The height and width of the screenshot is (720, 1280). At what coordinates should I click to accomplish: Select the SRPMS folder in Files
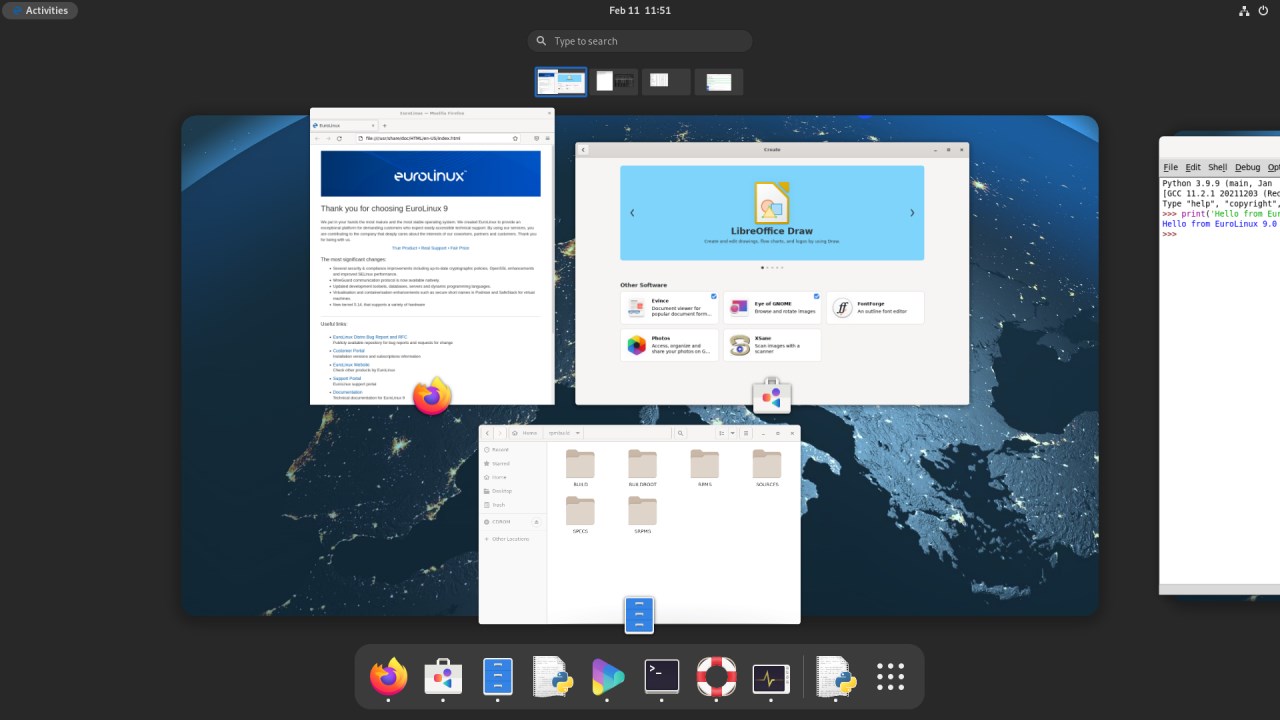(x=642, y=515)
